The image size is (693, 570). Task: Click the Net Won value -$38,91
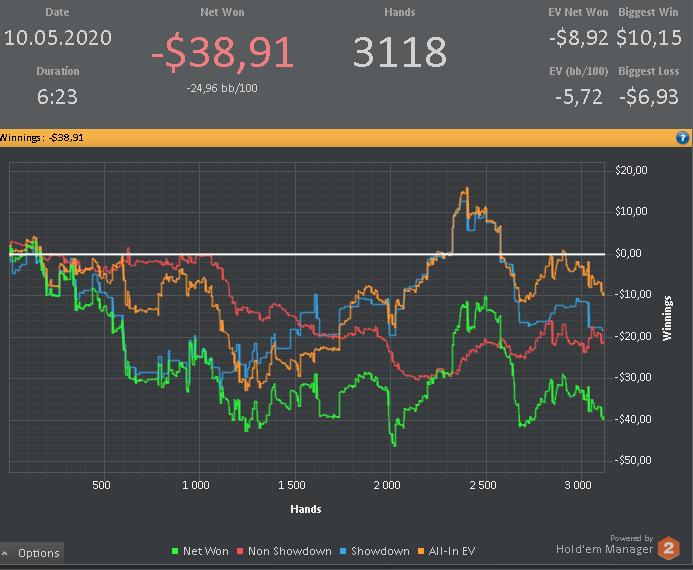click(222, 53)
